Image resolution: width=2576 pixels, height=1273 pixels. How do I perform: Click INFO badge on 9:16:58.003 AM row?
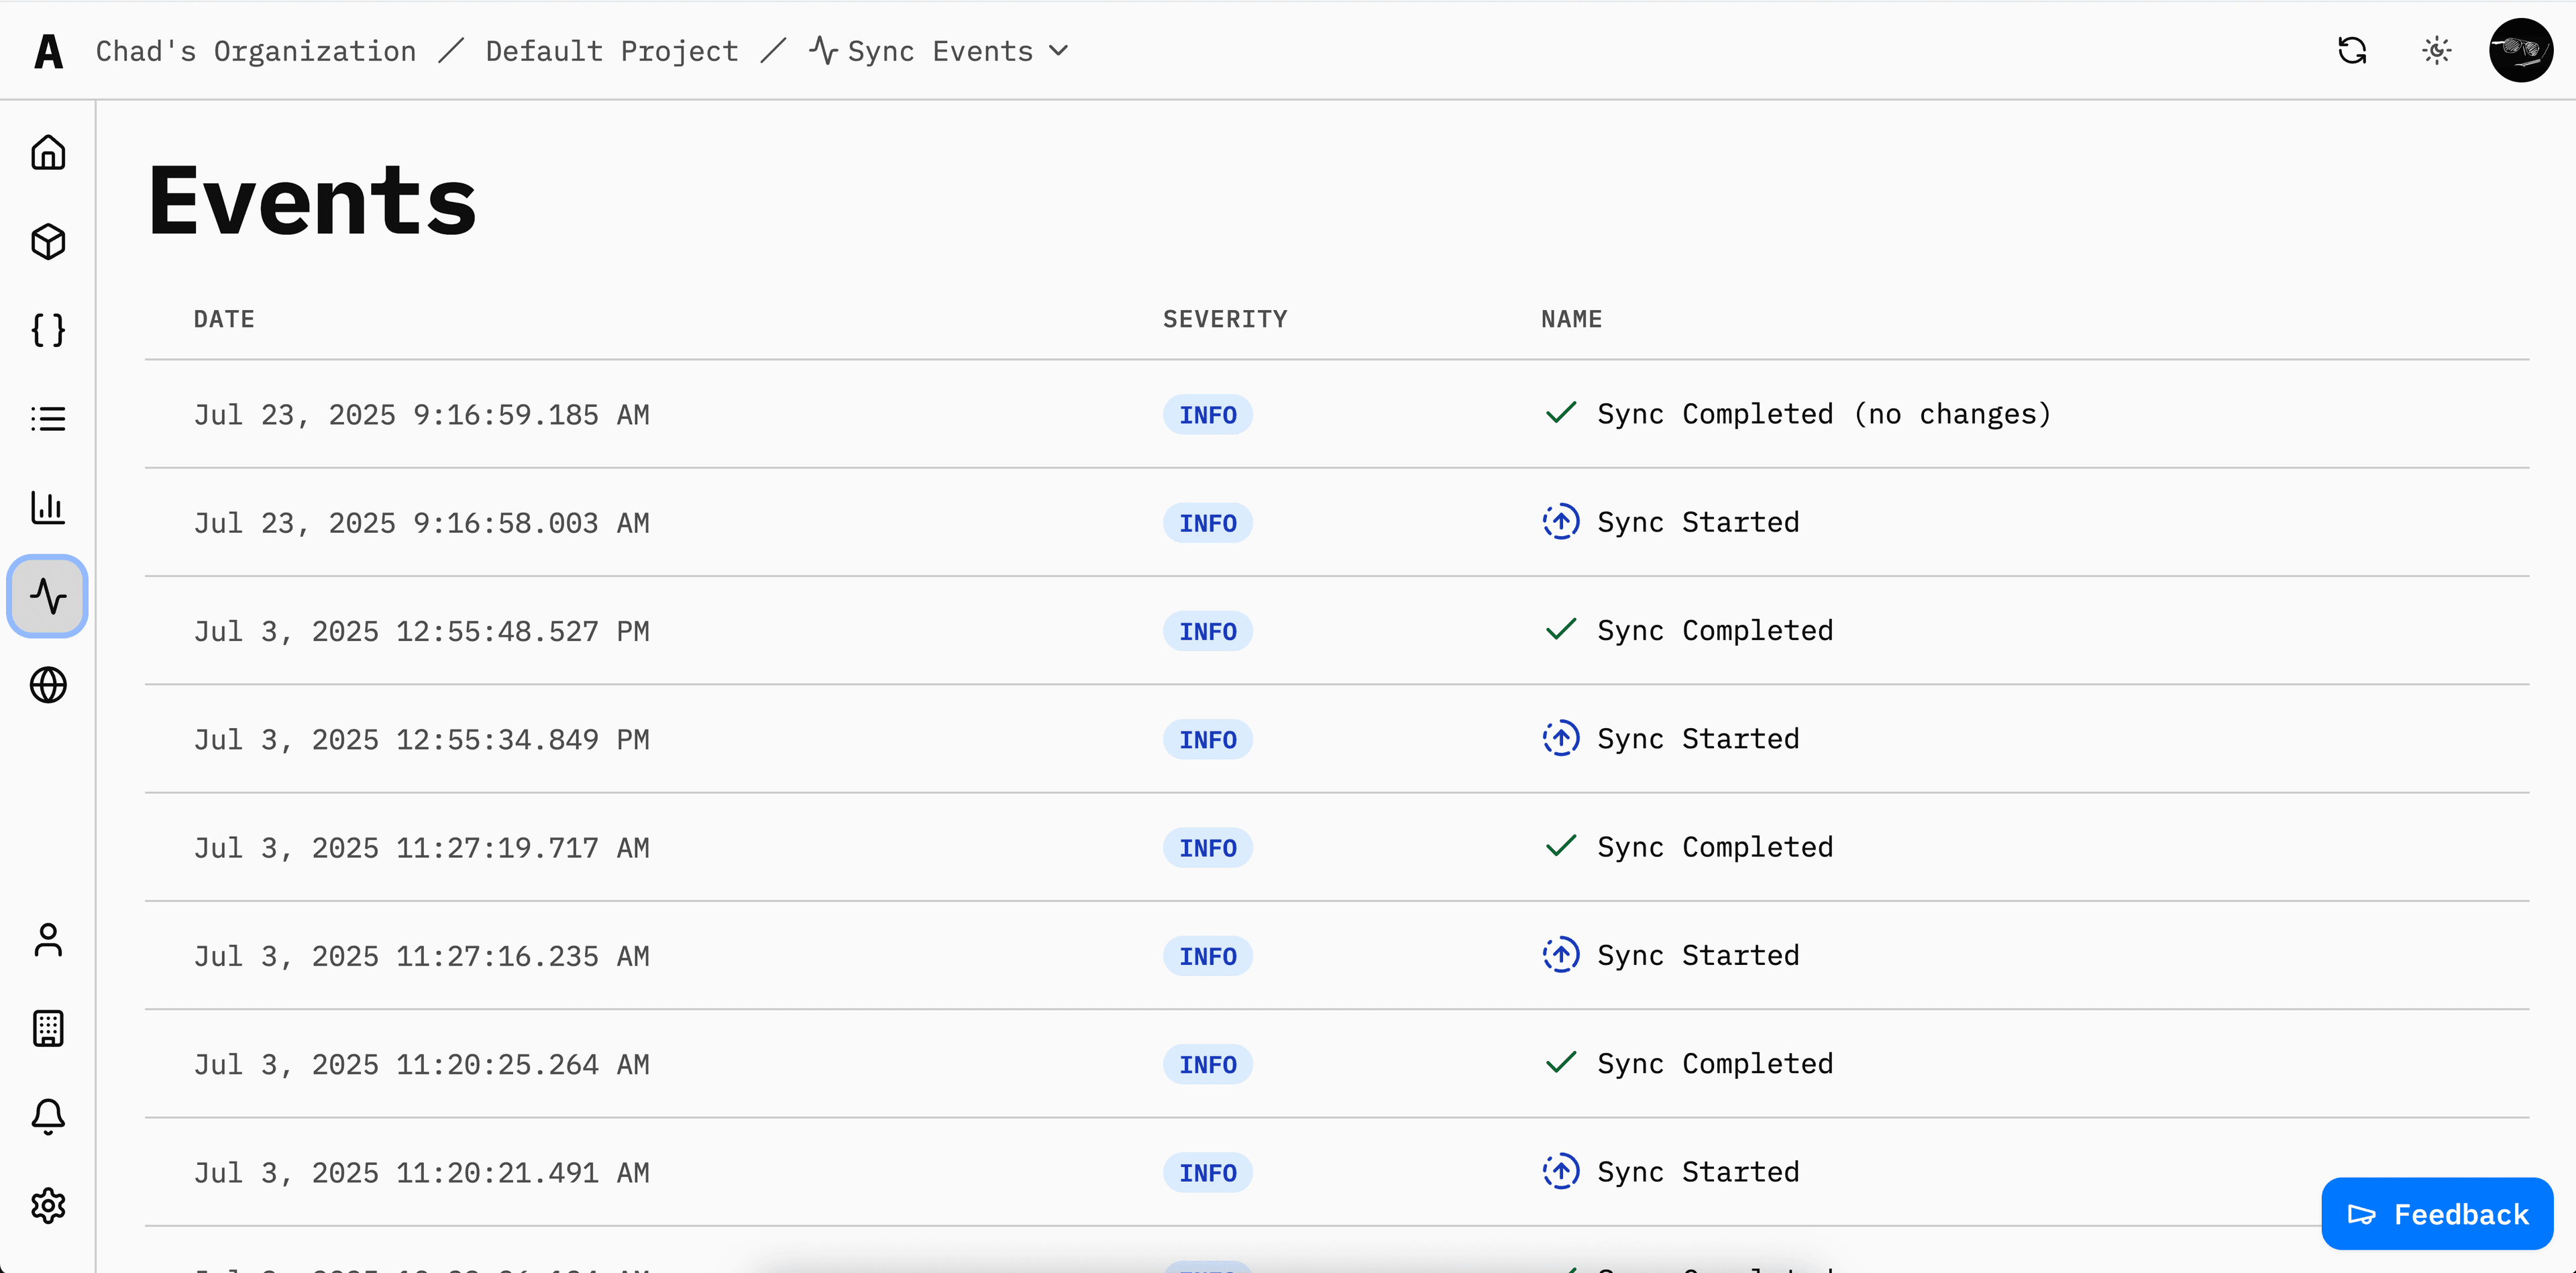click(1207, 523)
